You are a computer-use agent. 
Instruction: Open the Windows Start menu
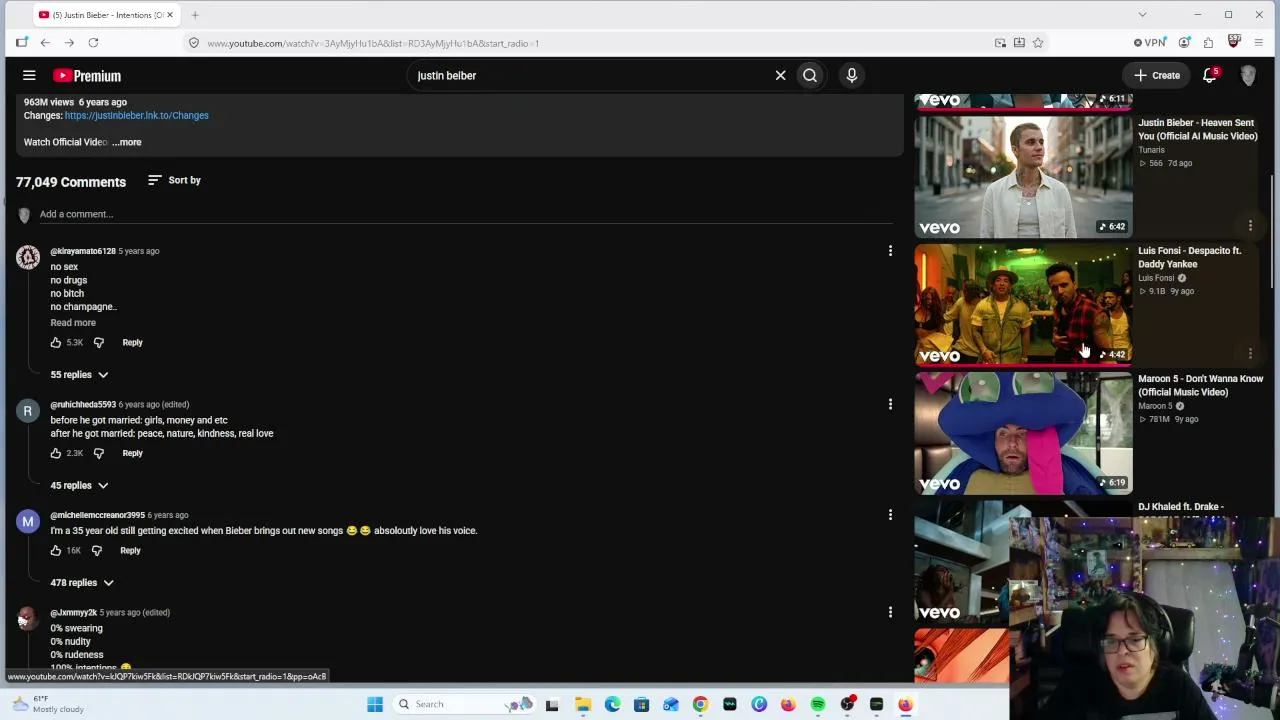[x=375, y=704]
